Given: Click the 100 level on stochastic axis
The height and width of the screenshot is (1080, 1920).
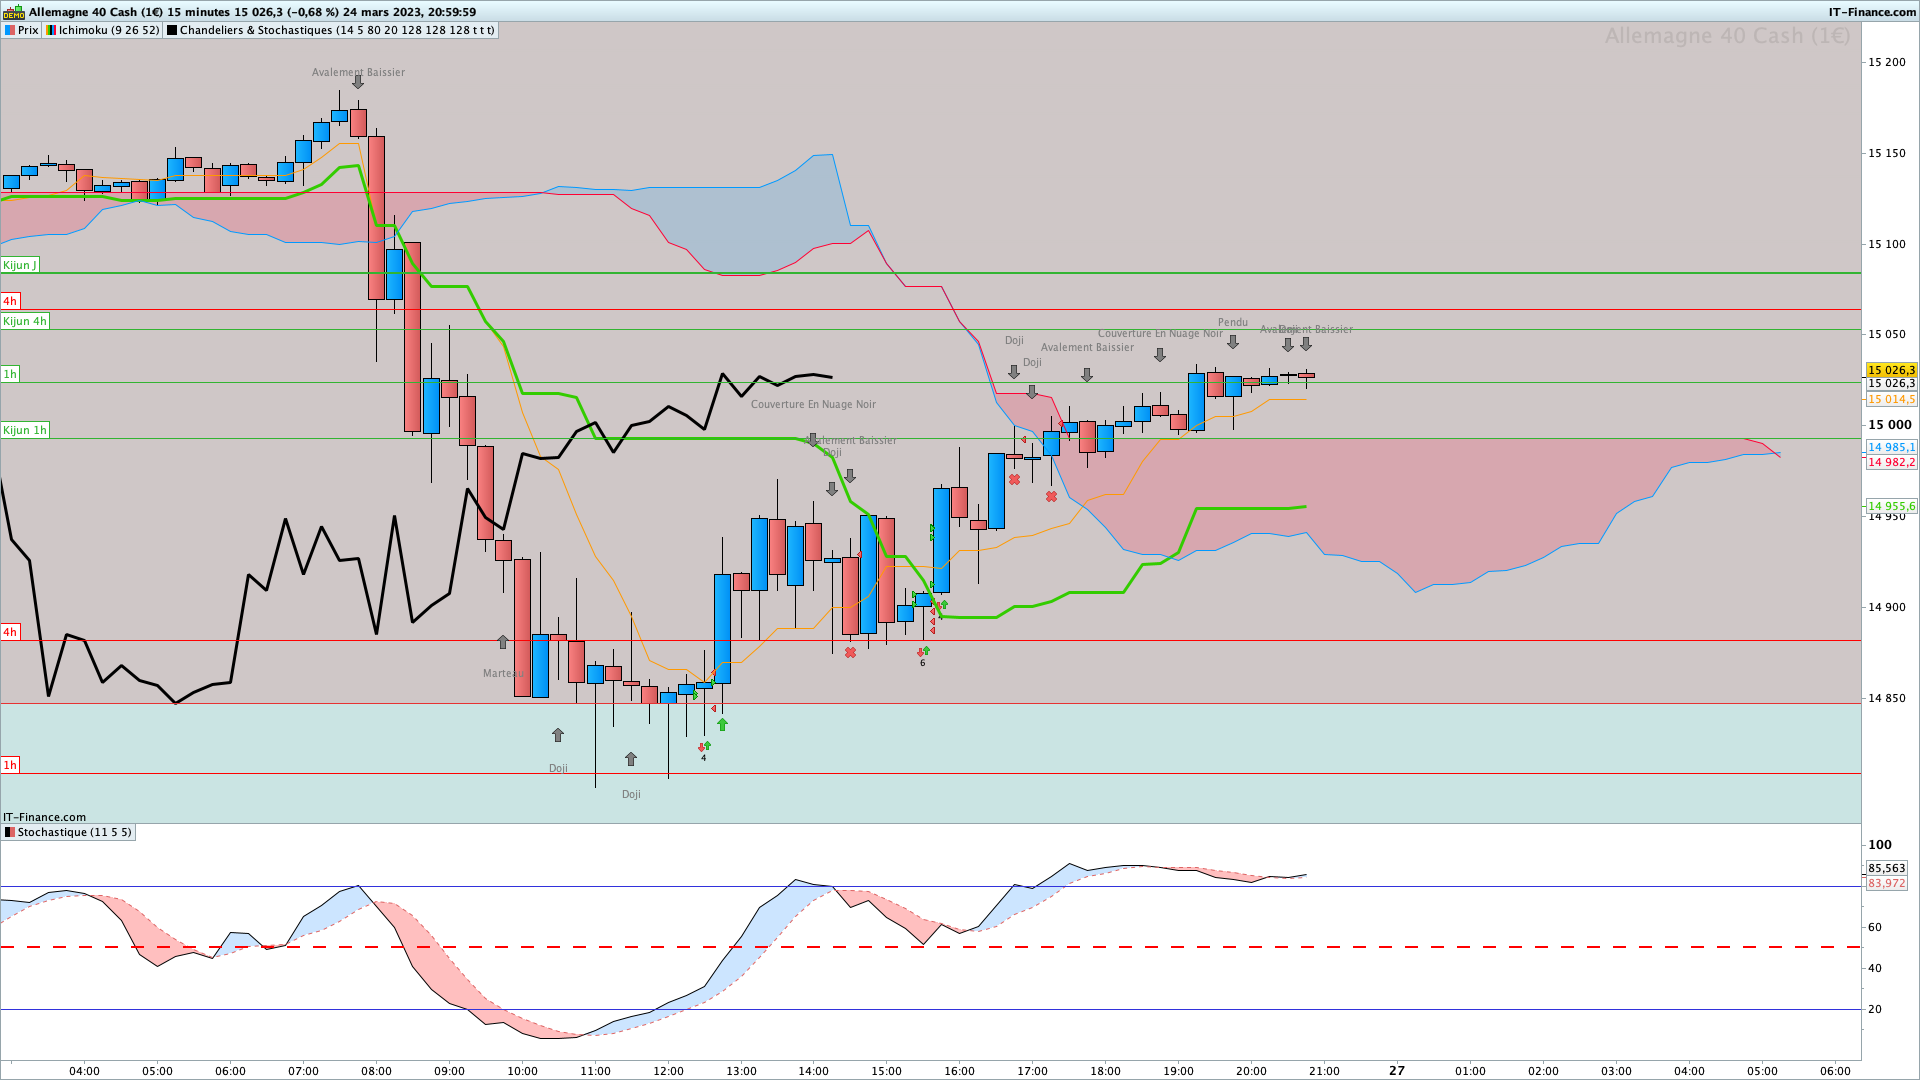Looking at the screenshot, I should (1880, 845).
